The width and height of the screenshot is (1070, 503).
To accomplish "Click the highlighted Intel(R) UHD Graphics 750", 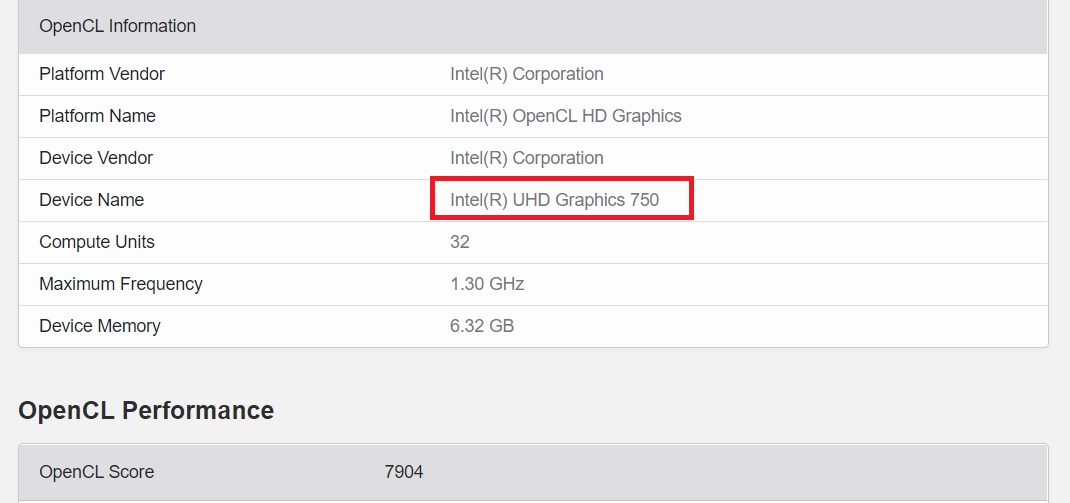I will pyautogui.click(x=555, y=200).
